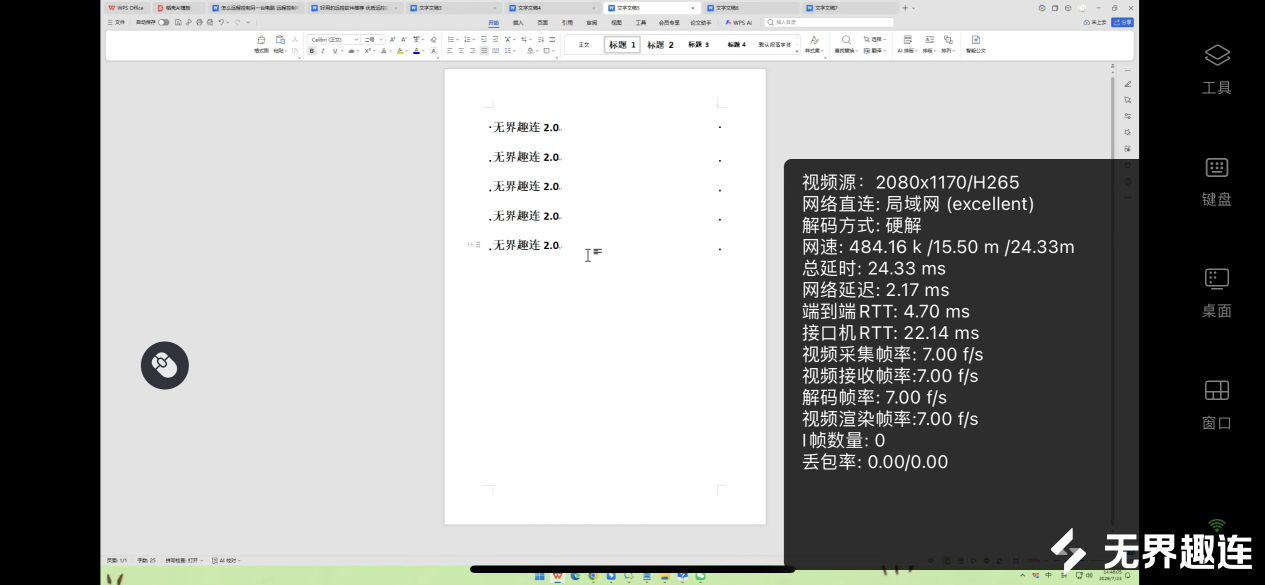Viewport: 1265px width, 585px height.
Task: Open the WPS AI tab
Action: click(739, 22)
